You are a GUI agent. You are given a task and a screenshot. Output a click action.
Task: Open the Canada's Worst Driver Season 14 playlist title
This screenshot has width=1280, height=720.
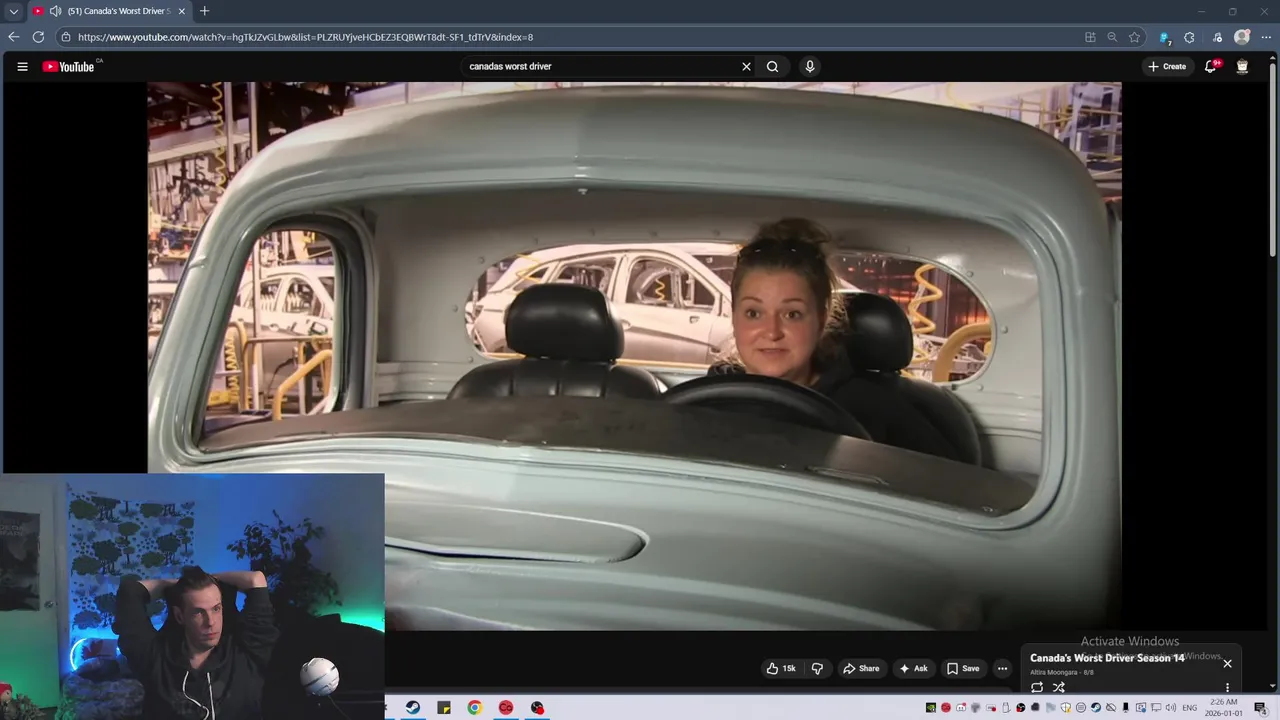[x=1107, y=658]
